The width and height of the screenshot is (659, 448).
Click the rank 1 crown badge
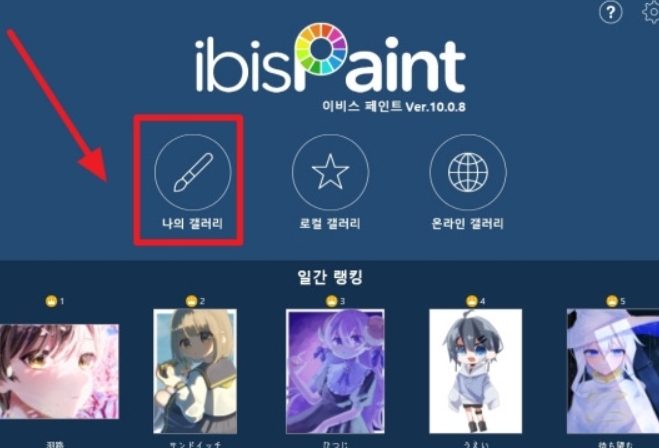coord(51,301)
